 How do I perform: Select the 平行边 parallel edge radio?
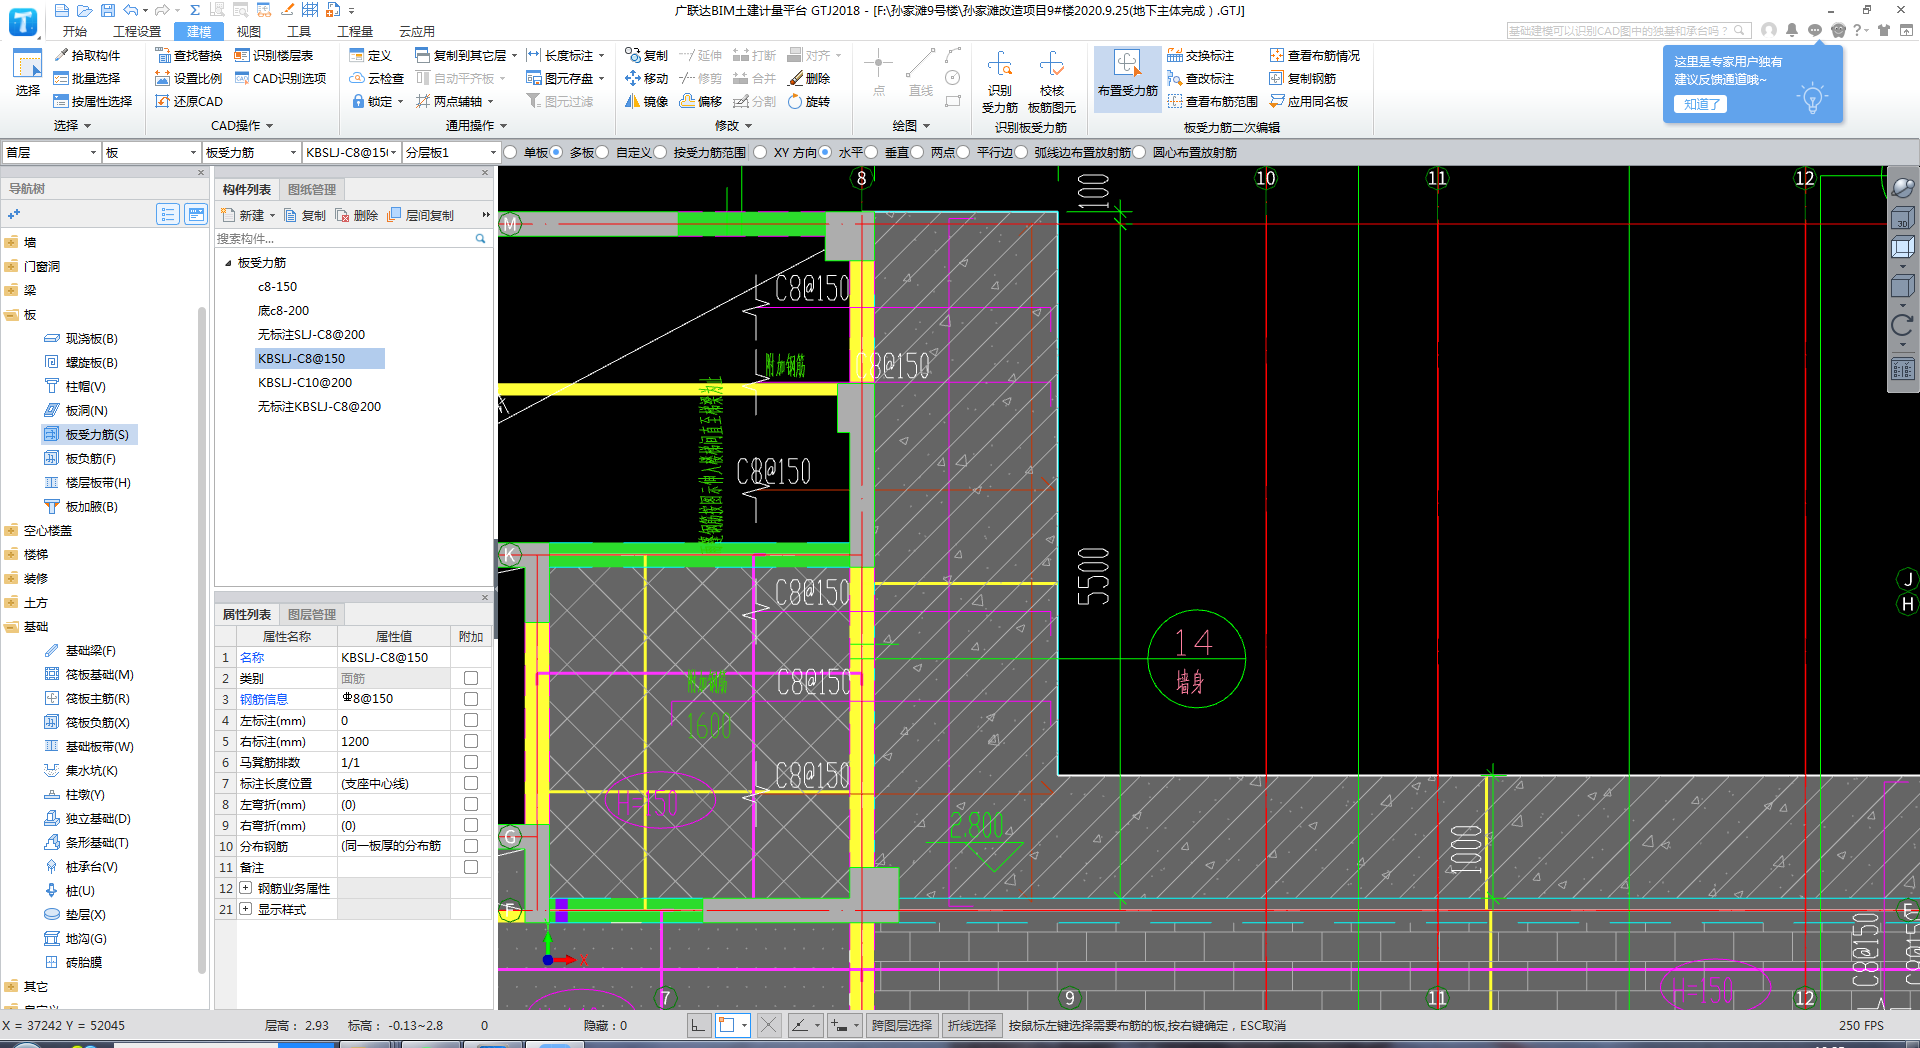(963, 152)
